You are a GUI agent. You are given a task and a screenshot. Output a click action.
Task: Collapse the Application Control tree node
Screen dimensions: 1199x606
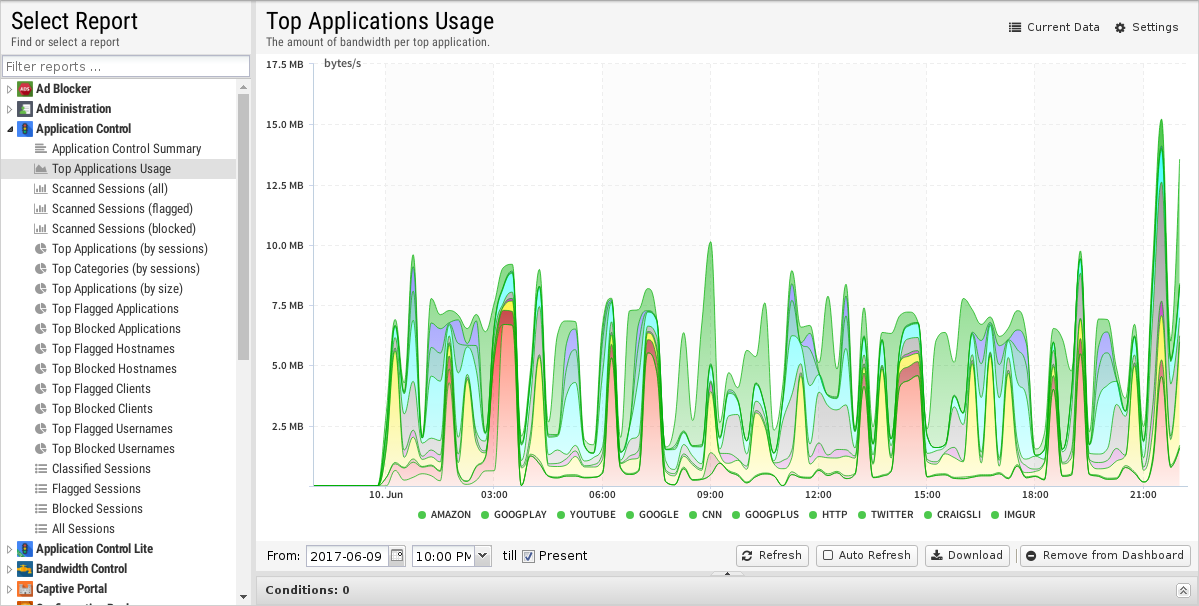(x=9, y=129)
